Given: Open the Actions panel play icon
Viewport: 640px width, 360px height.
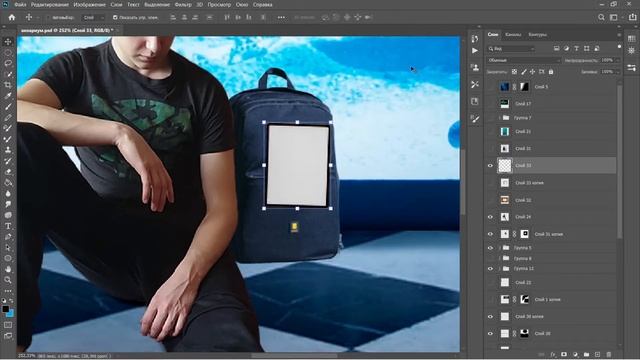Looking at the screenshot, I should [475, 51].
